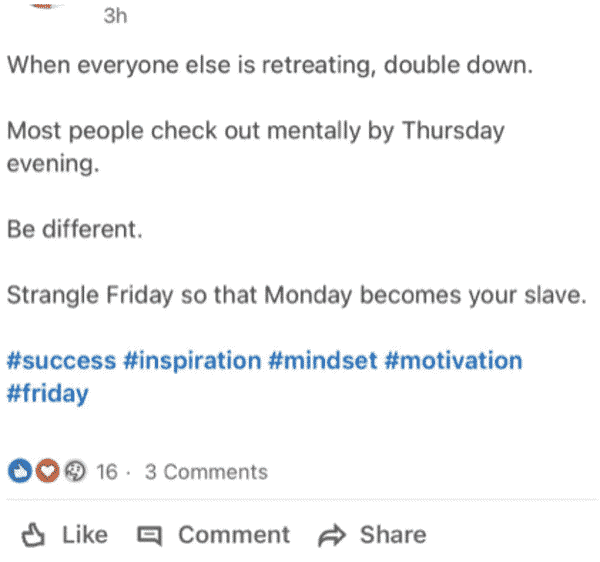
Task: Click the Comment speech bubble icon
Action: pos(150,536)
